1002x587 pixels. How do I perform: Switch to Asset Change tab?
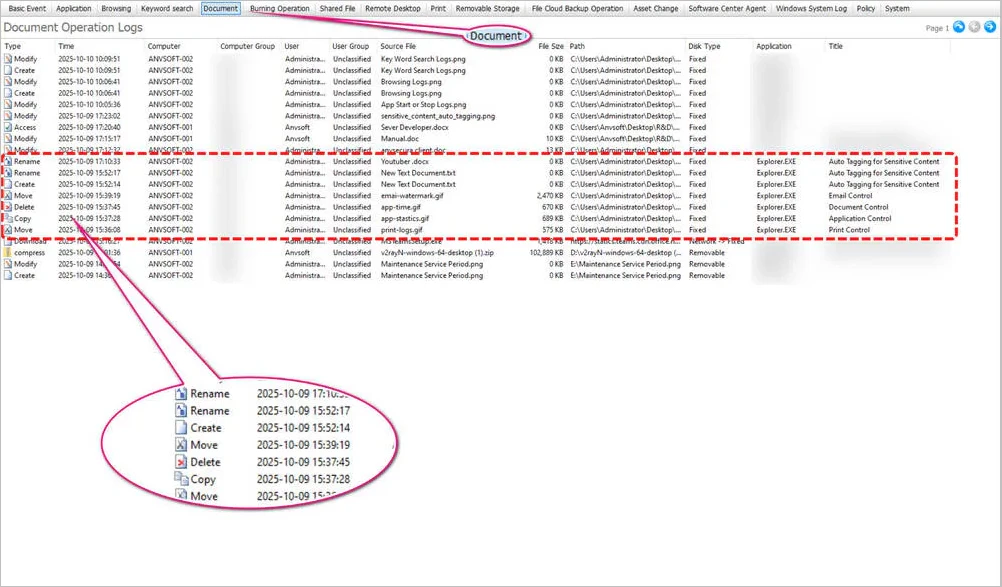[x=656, y=8]
